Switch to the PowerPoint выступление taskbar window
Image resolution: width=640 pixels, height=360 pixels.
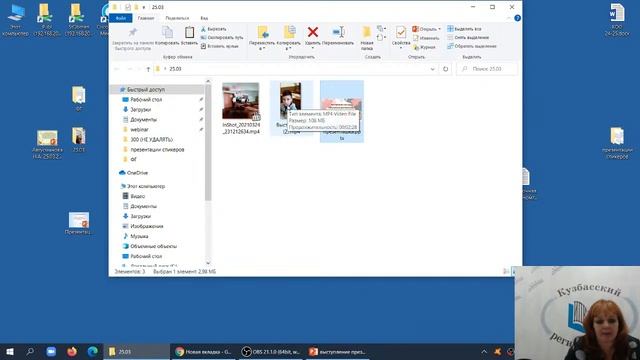tap(337, 351)
